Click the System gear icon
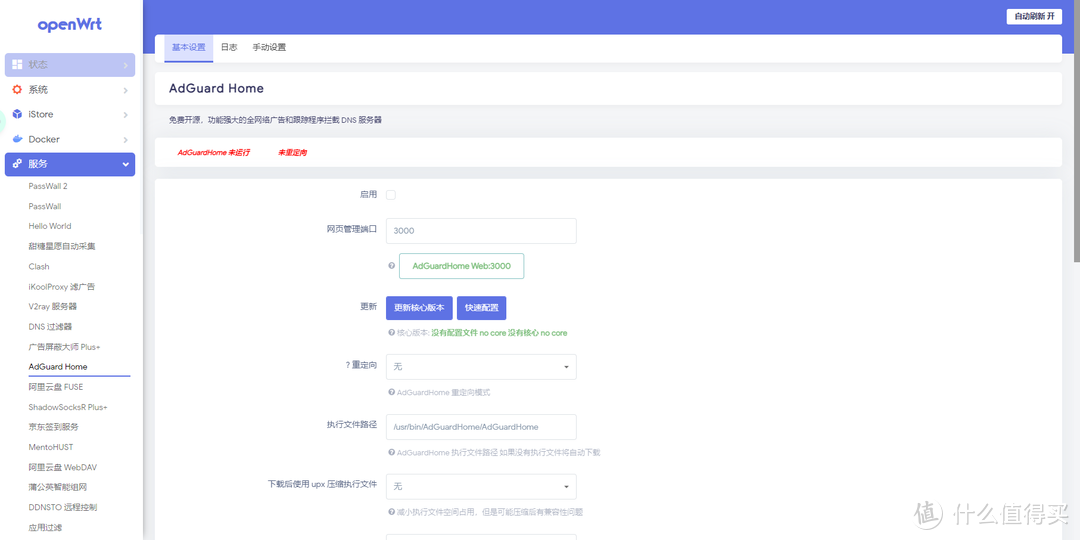1080x540 pixels. (17, 90)
